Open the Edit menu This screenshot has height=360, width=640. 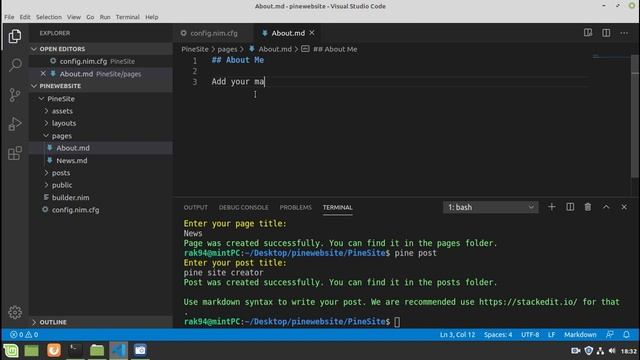pos(25,17)
